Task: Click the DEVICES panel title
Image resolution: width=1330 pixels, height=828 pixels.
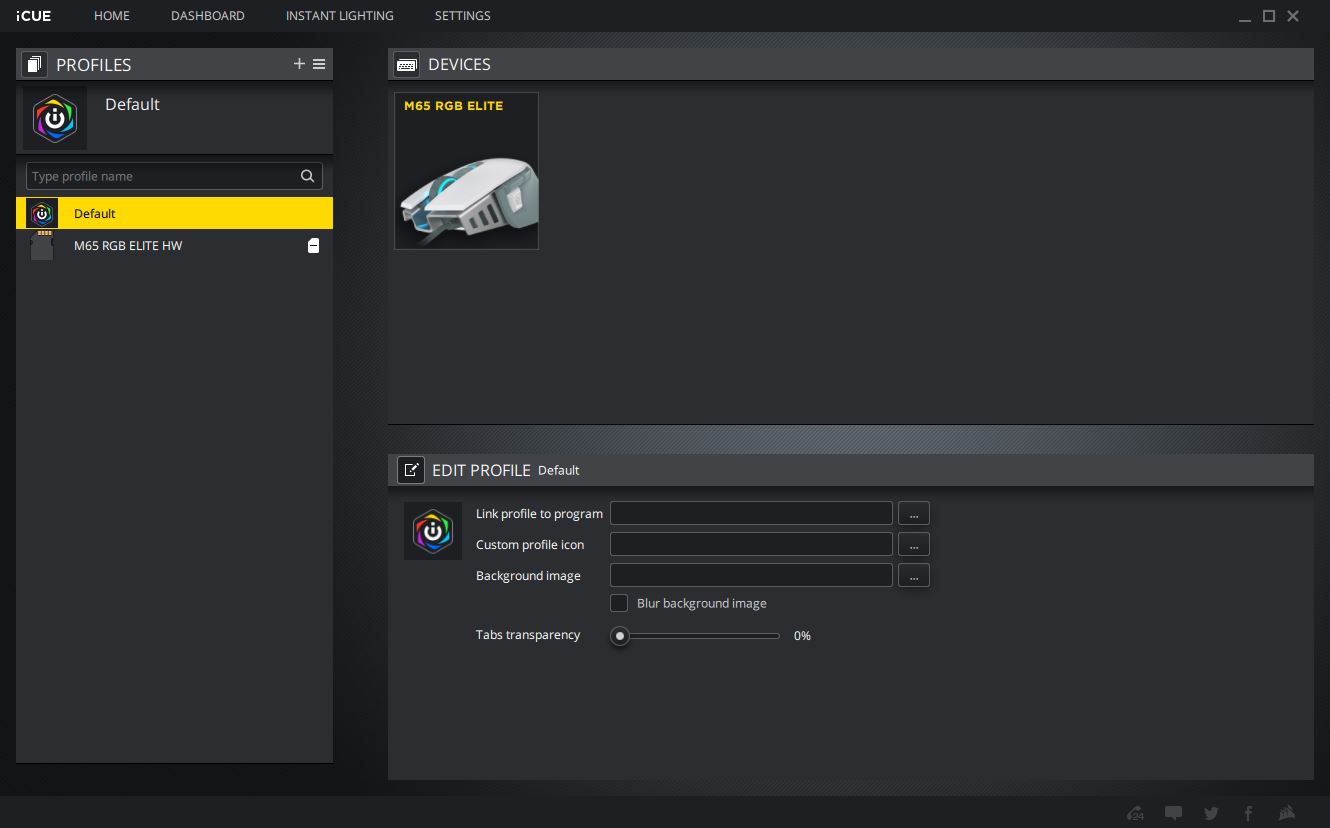Action: pyautogui.click(x=459, y=64)
